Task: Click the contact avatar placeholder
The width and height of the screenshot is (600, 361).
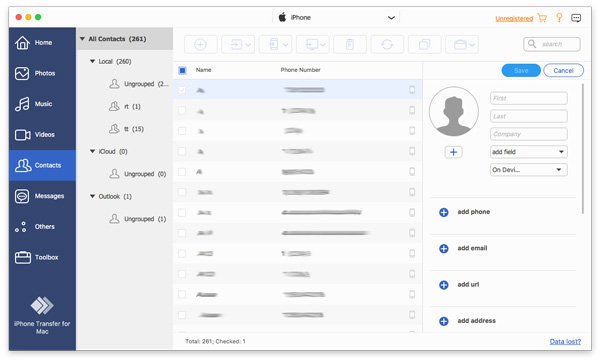Action: click(454, 111)
